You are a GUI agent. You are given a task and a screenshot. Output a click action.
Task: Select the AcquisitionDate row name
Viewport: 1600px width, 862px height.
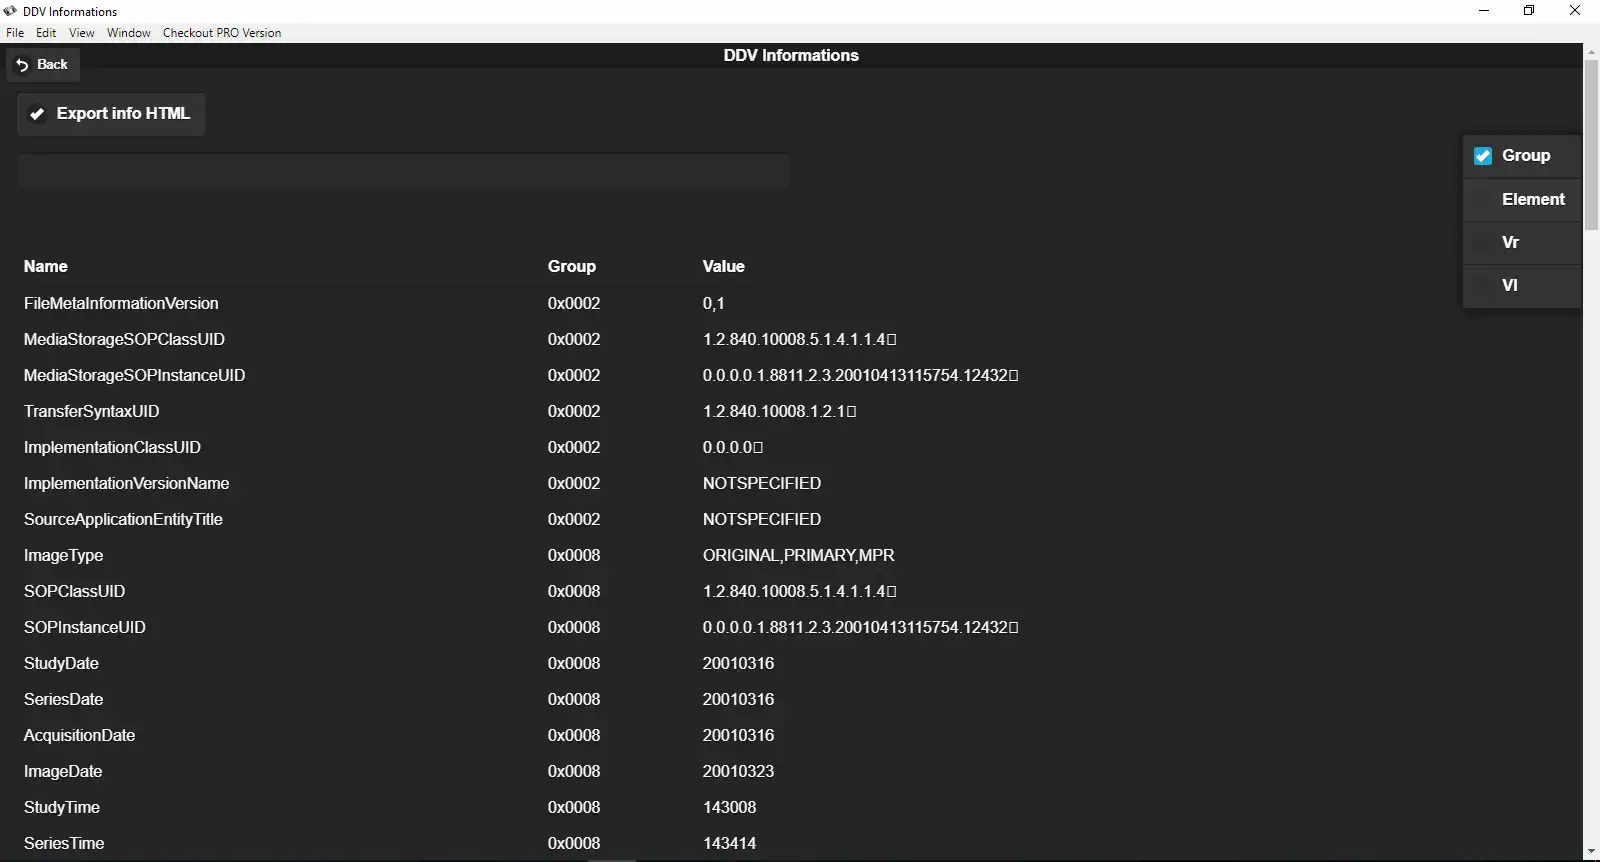(80, 735)
